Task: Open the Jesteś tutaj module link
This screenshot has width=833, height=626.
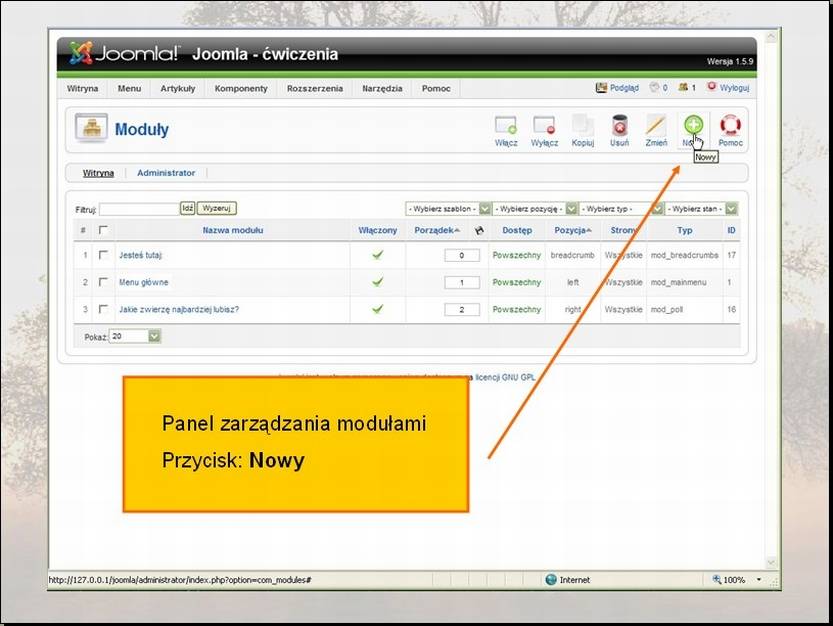Action: (x=140, y=255)
